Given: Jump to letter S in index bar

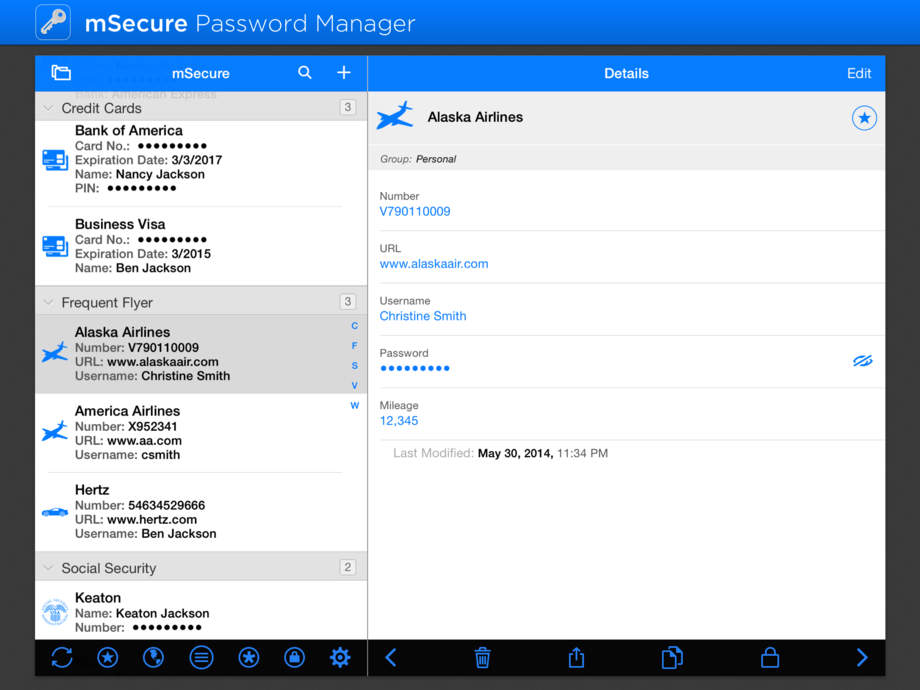Looking at the screenshot, I should (x=354, y=366).
